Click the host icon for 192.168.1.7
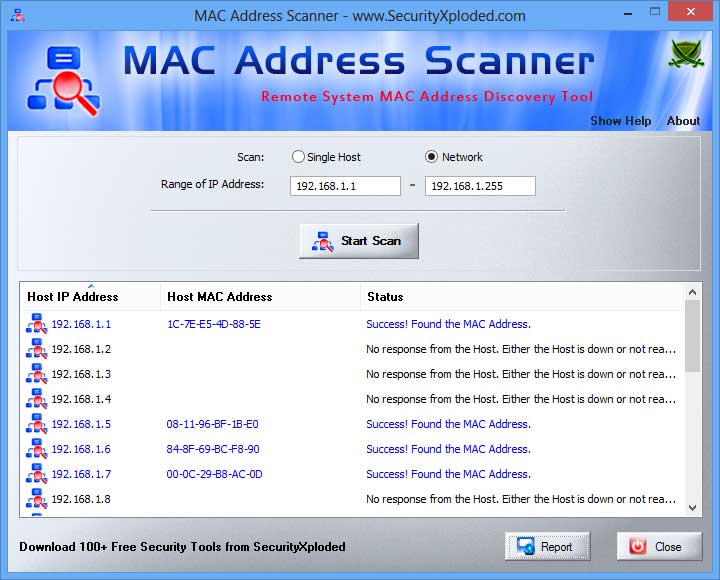The image size is (720, 580). 37,474
